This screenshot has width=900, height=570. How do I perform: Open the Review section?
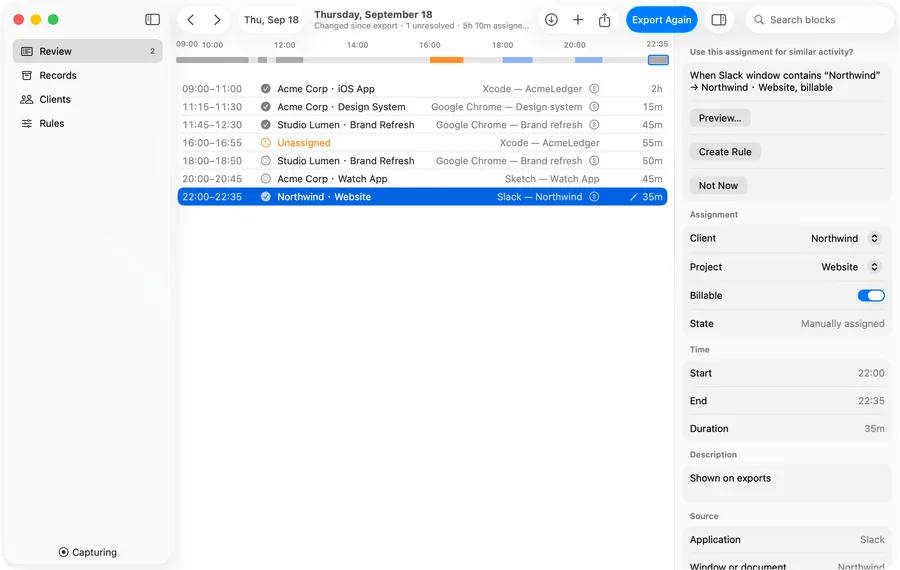tap(87, 51)
